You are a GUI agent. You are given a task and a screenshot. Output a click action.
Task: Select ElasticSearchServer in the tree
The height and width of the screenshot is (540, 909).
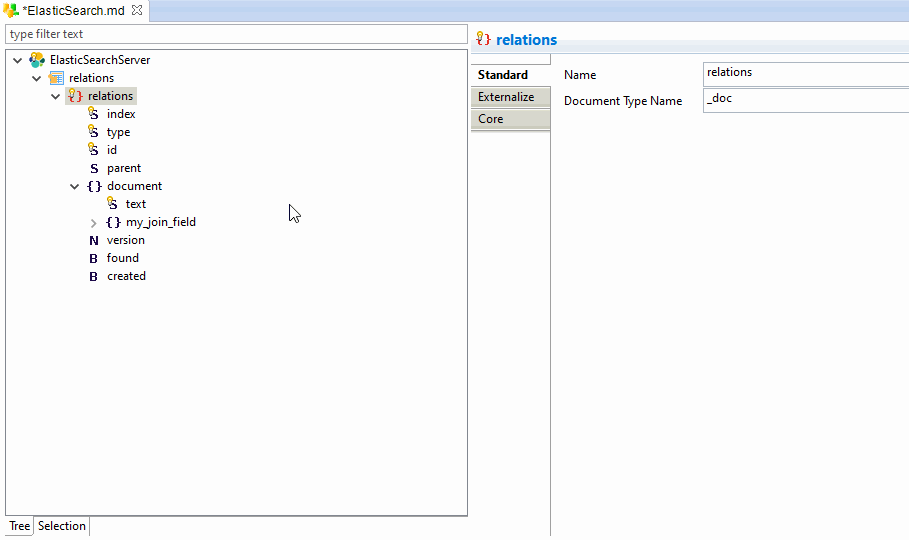[x=100, y=60]
